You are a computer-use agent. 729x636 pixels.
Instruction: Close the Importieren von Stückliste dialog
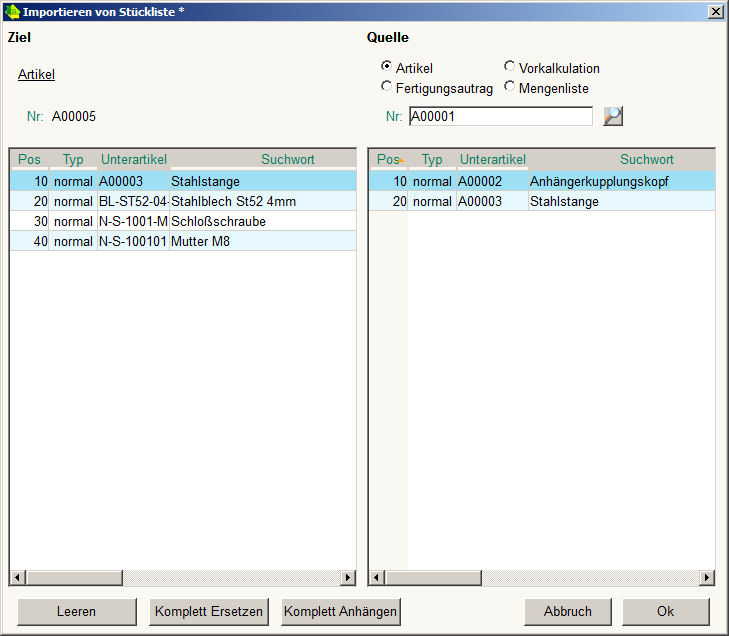[x=715, y=11]
